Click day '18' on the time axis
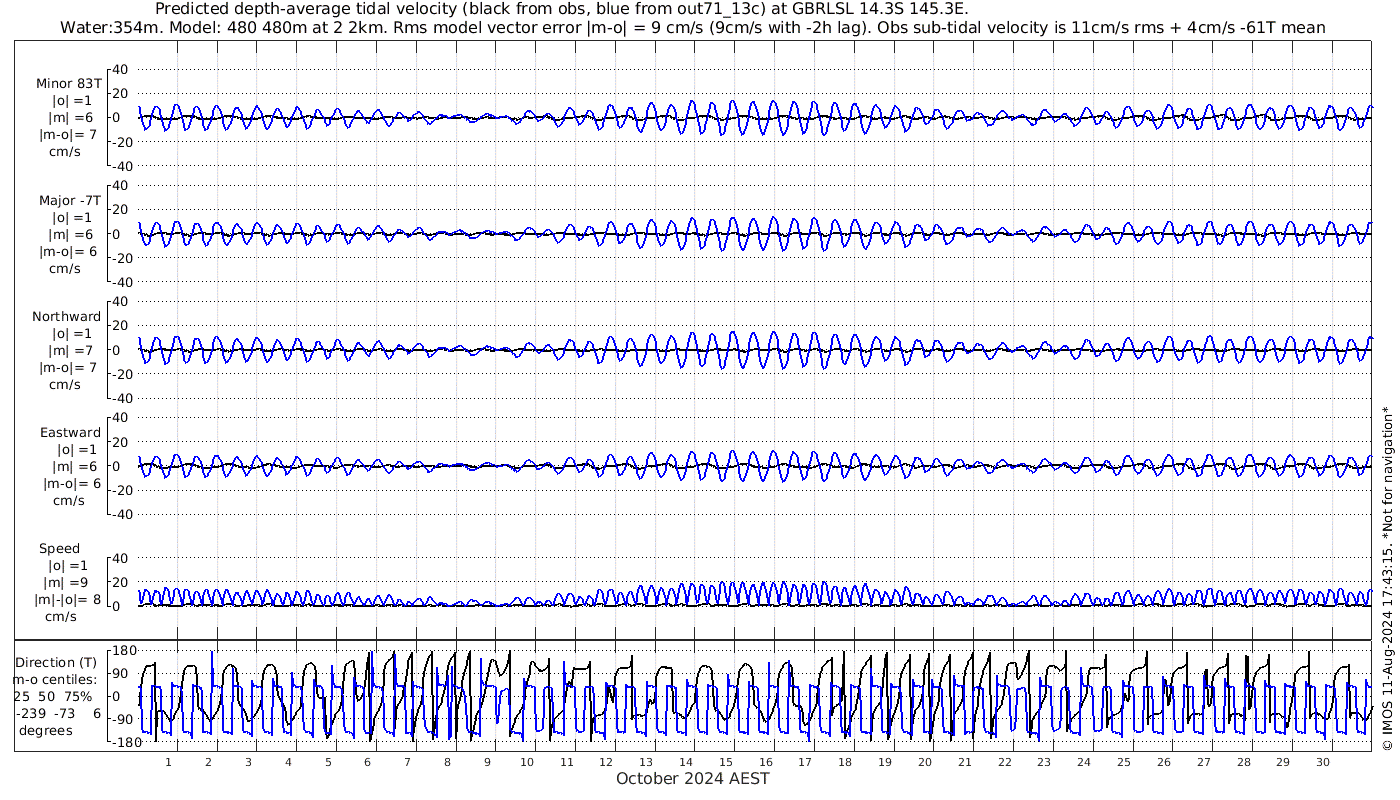 [x=845, y=762]
